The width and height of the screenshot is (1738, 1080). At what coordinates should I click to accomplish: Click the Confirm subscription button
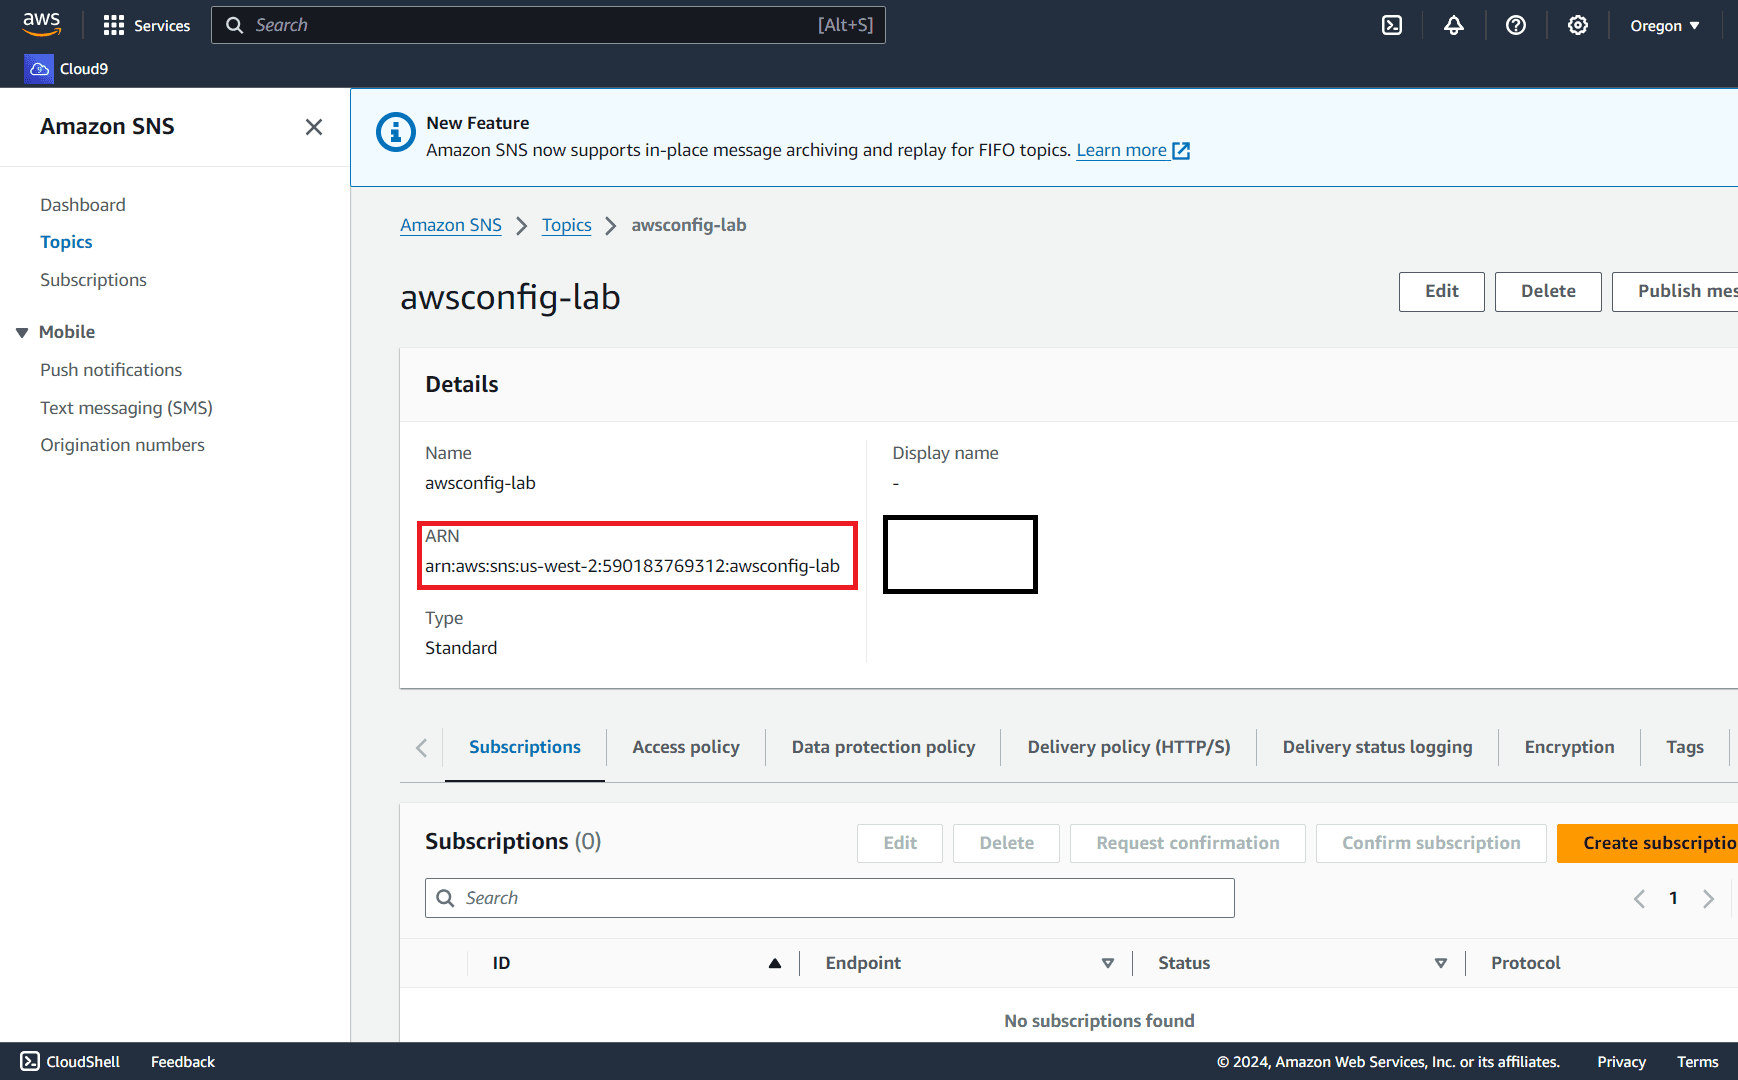[1431, 843]
